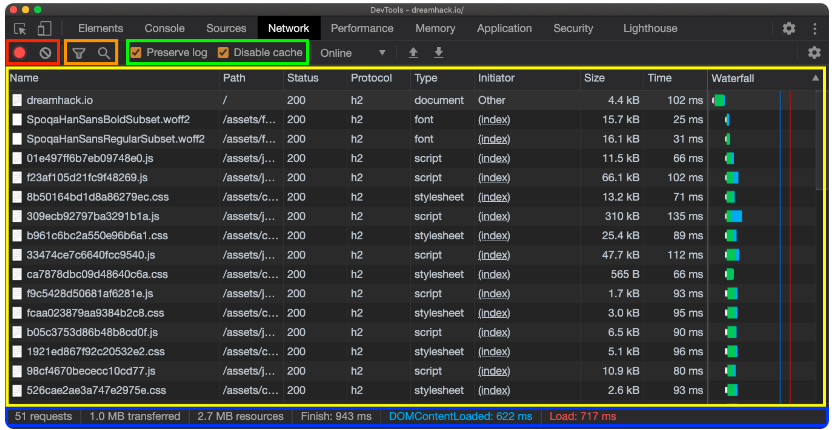Click the (index) initiator link for 526cae2ae3a747e2975e.css
The height and width of the screenshot is (430, 835).
click(494, 390)
